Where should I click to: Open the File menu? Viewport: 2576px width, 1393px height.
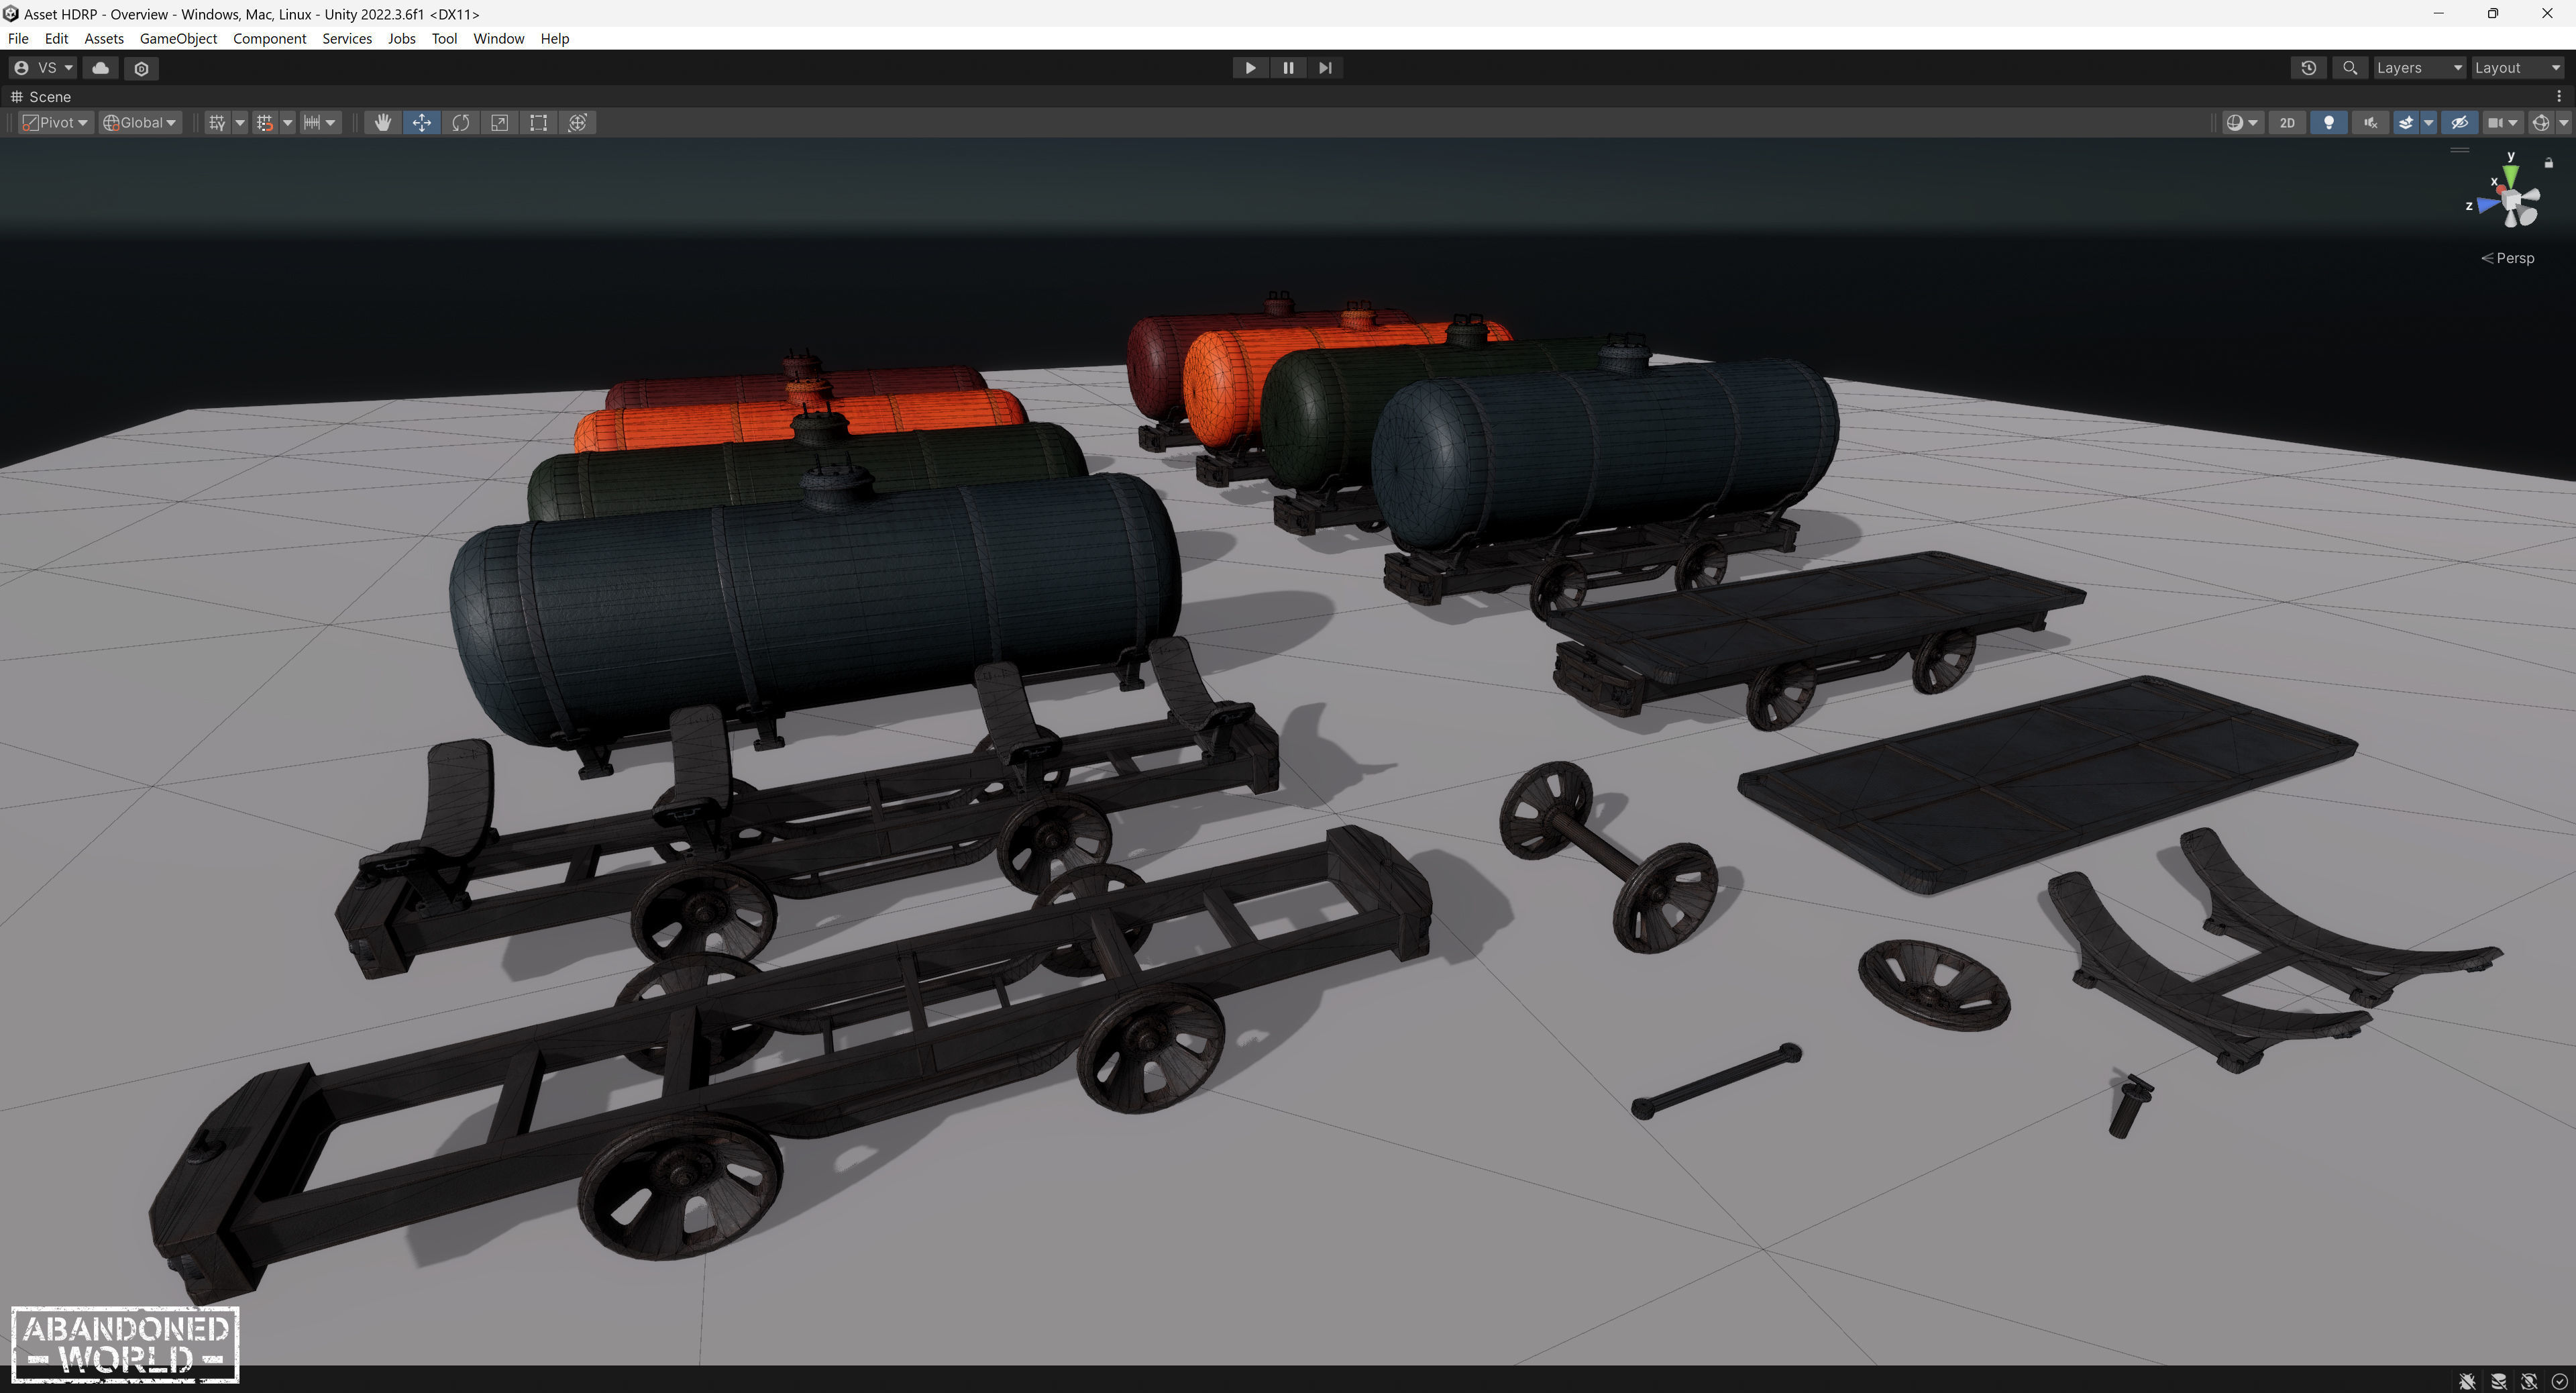(18, 38)
